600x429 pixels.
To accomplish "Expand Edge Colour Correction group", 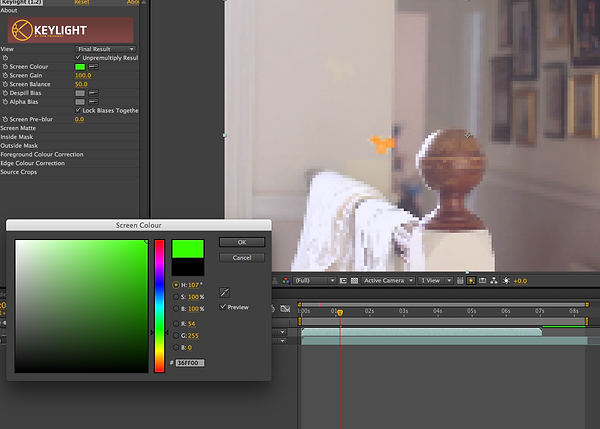I will (x=33, y=163).
